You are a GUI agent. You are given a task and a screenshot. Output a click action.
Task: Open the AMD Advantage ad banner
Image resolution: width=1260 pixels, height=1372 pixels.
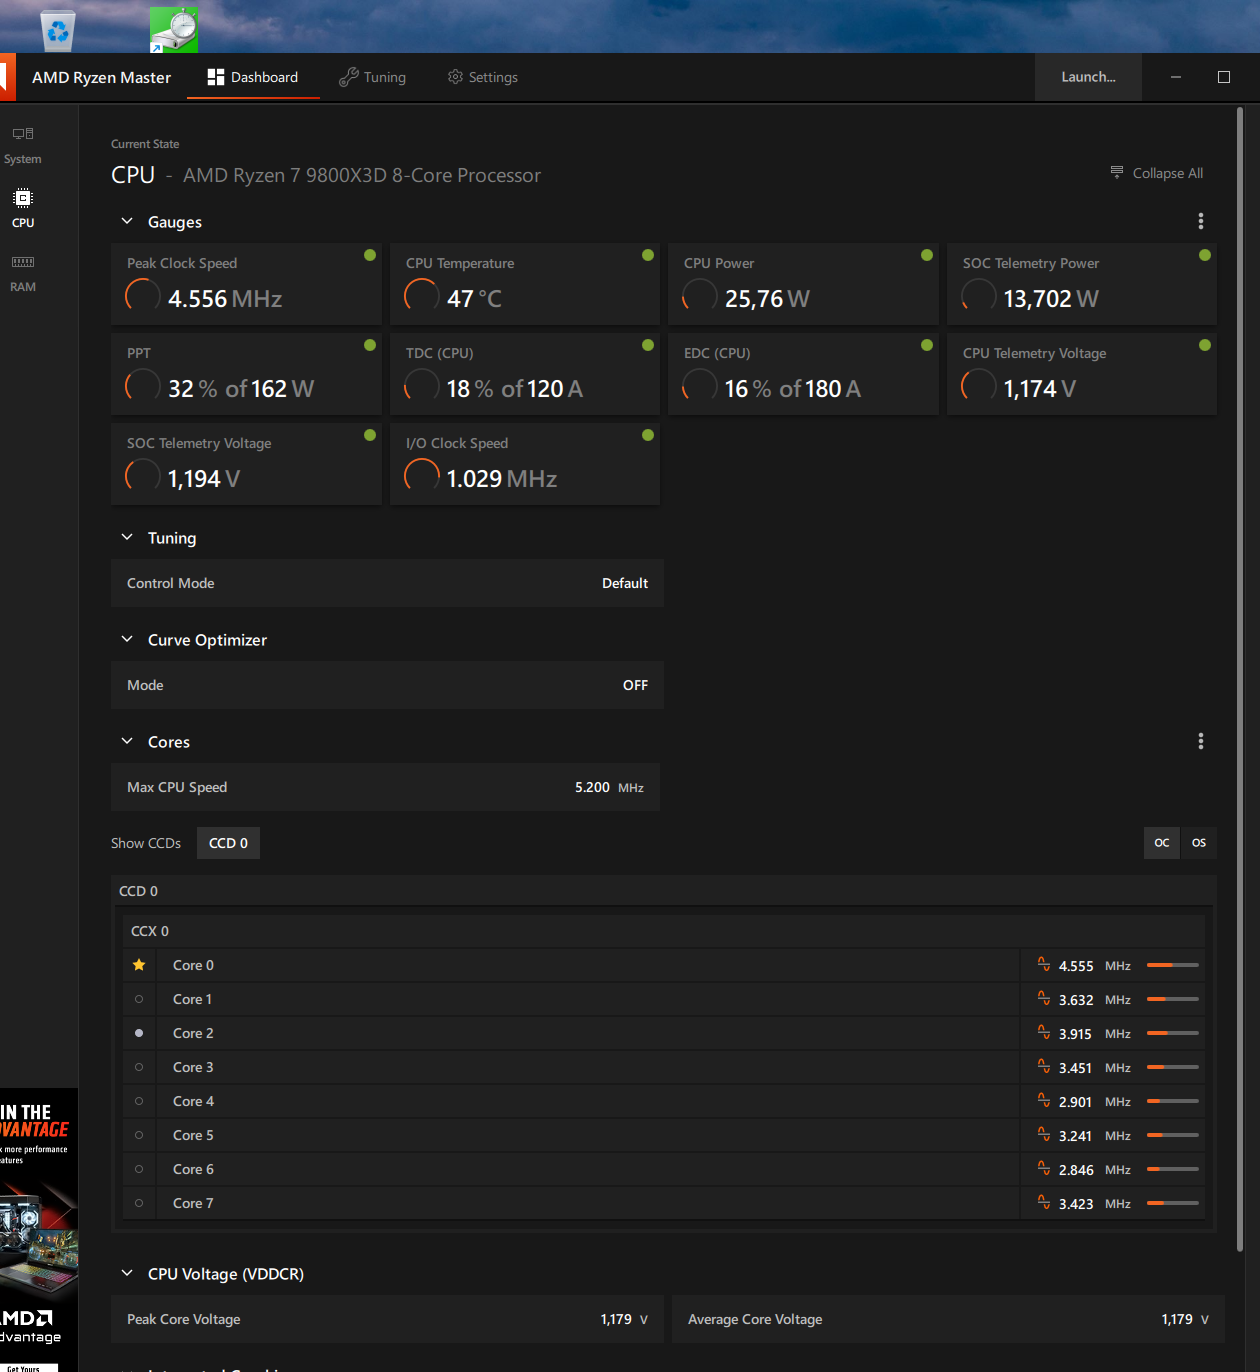[x=39, y=1230]
